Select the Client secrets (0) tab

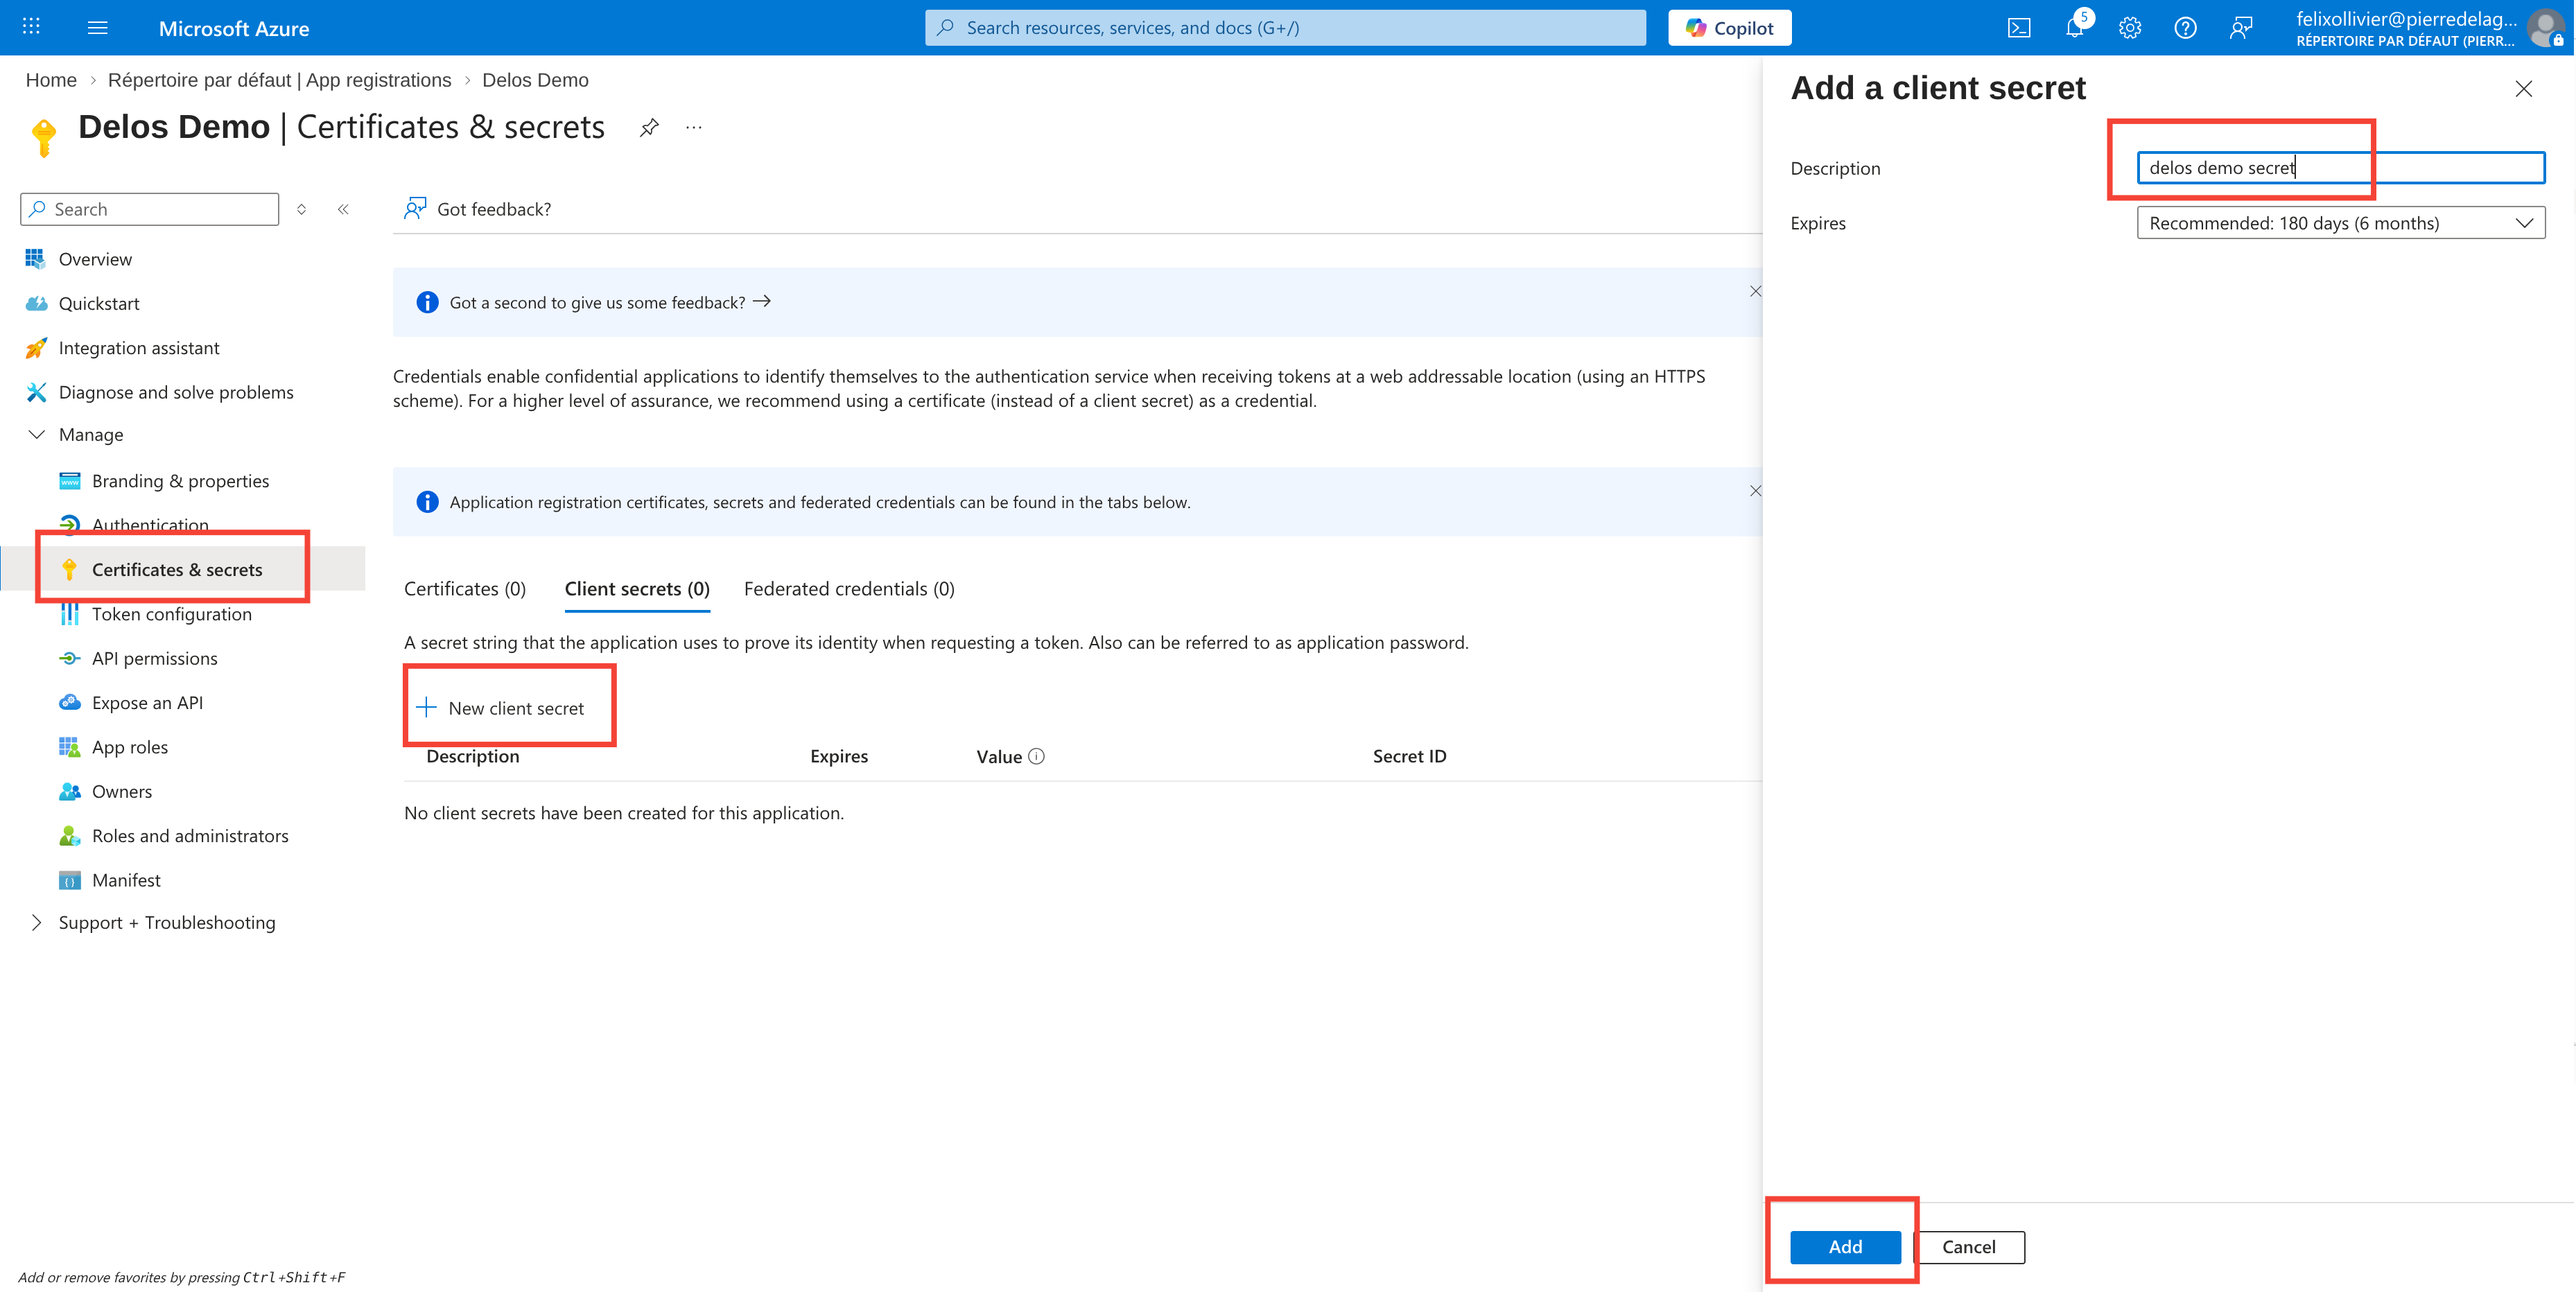tap(637, 589)
